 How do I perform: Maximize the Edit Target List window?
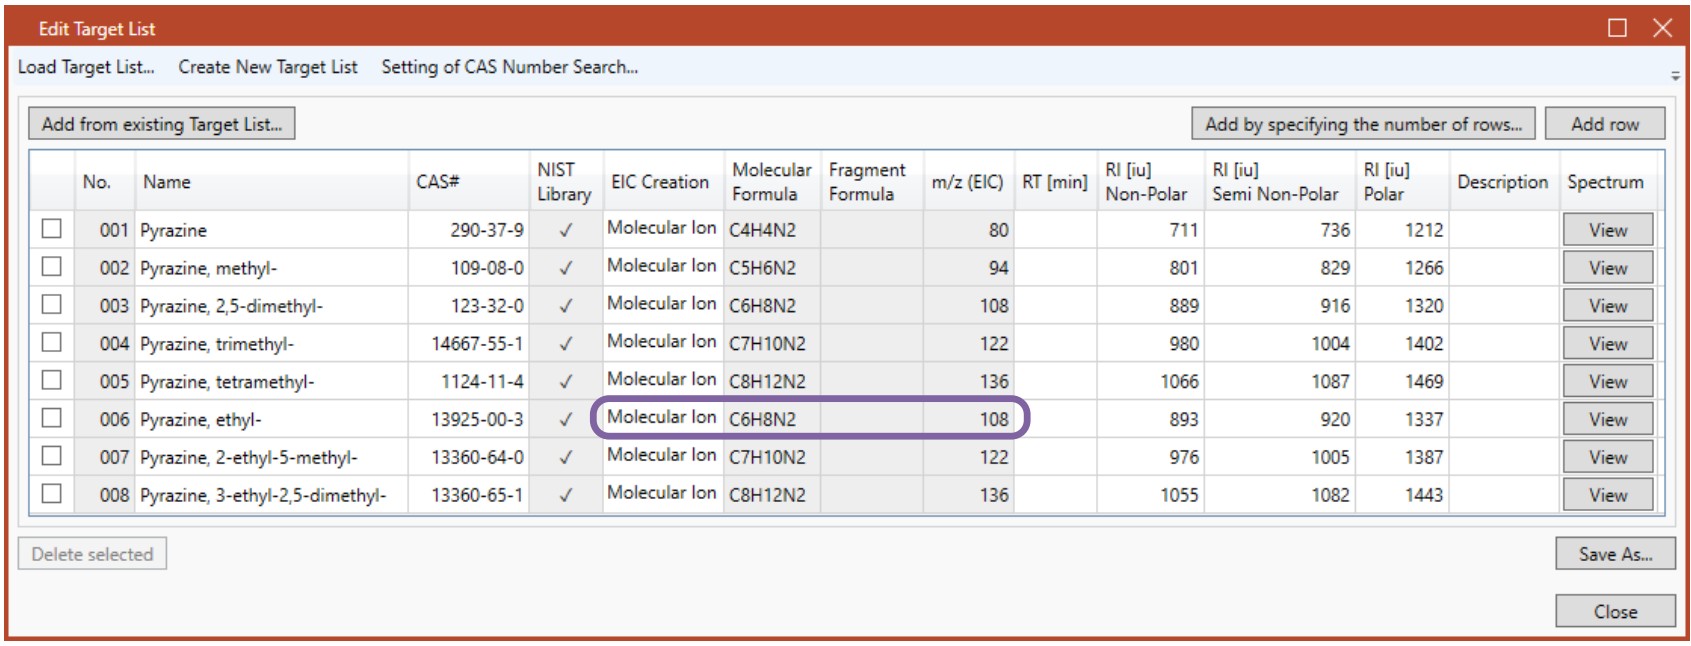[x=1617, y=28]
